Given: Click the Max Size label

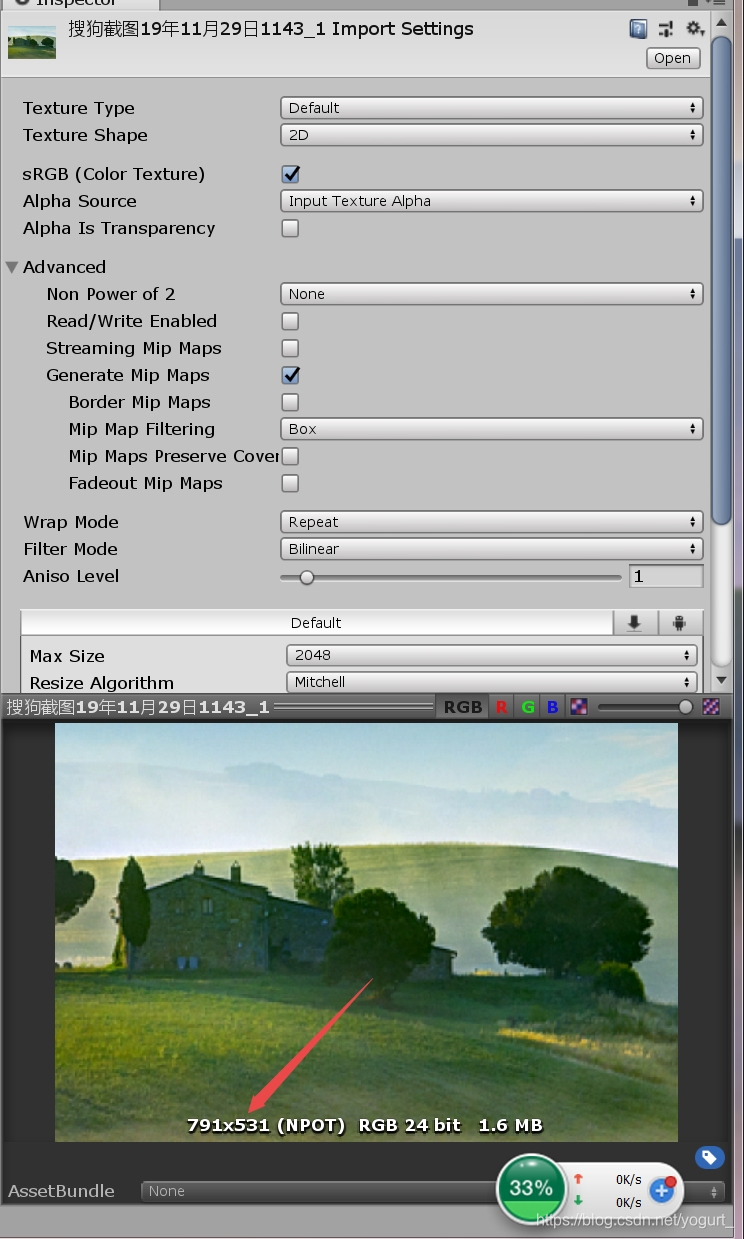Looking at the screenshot, I should [x=67, y=656].
